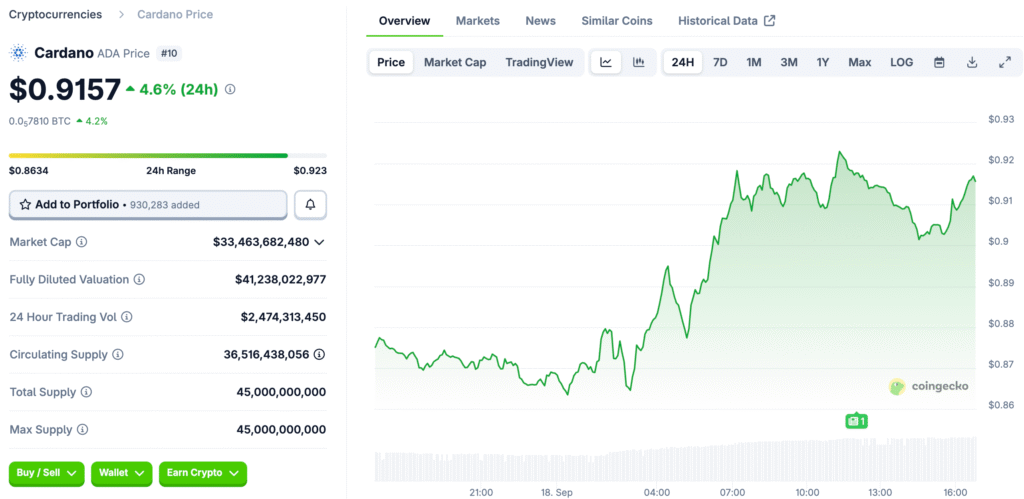Viewport: 1024px width, 499px height.
Task: Open 24 Hour Trading Vol info icon
Action: tap(127, 317)
